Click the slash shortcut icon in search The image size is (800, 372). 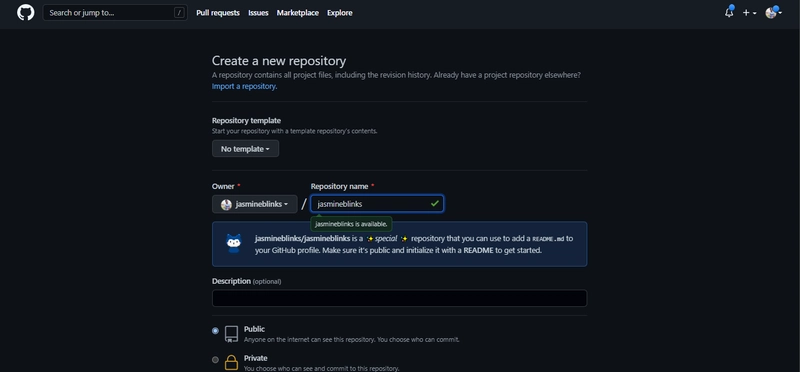click(179, 13)
